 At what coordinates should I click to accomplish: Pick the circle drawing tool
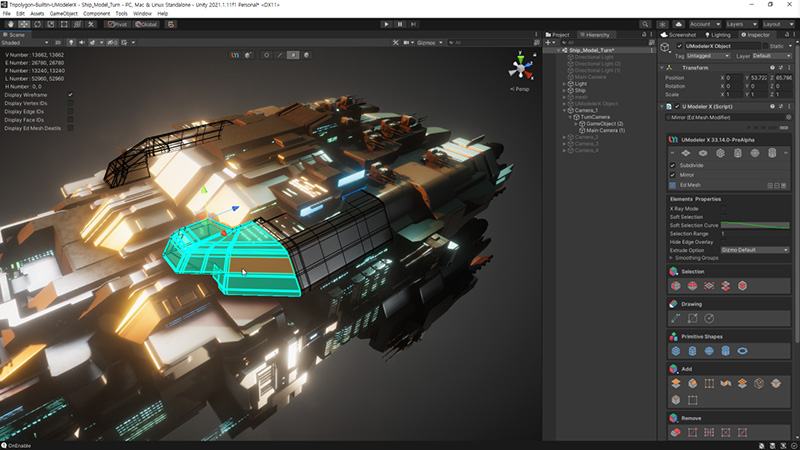pos(709,318)
